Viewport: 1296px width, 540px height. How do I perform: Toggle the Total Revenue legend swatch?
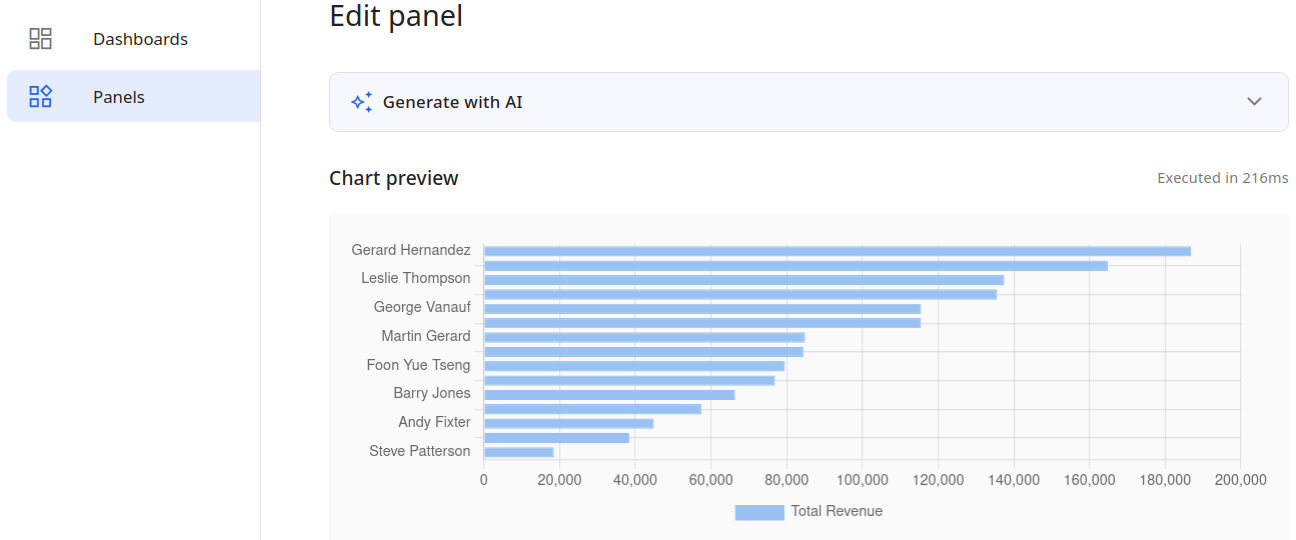tap(759, 512)
